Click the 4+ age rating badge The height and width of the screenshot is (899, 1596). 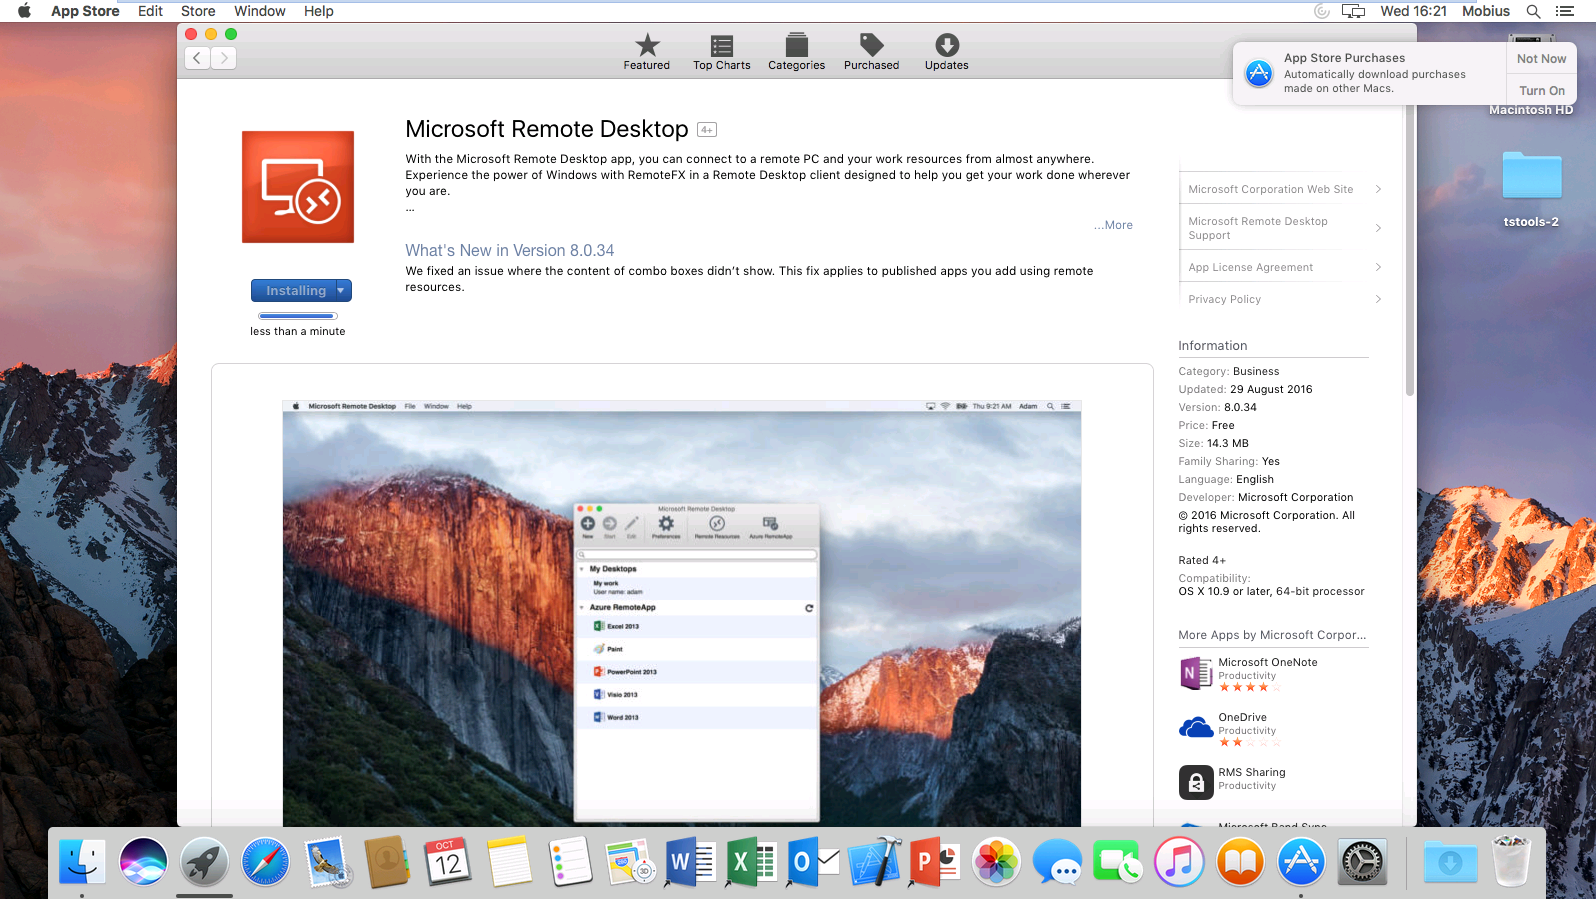pyautogui.click(x=707, y=130)
